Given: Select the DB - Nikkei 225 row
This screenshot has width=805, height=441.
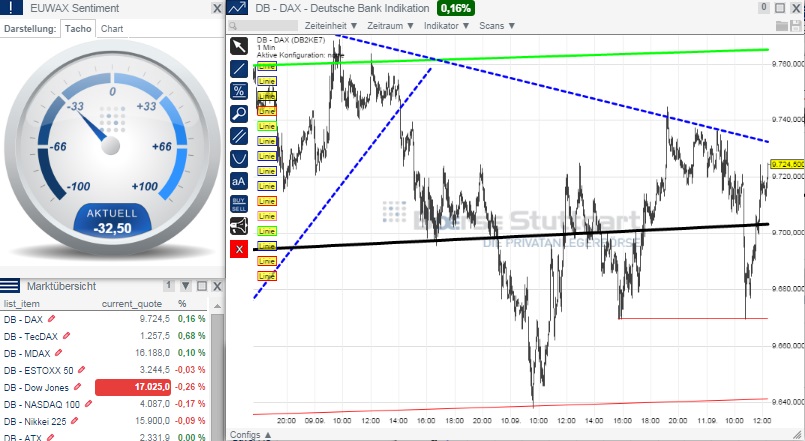Looking at the screenshot, I should (x=104, y=421).
